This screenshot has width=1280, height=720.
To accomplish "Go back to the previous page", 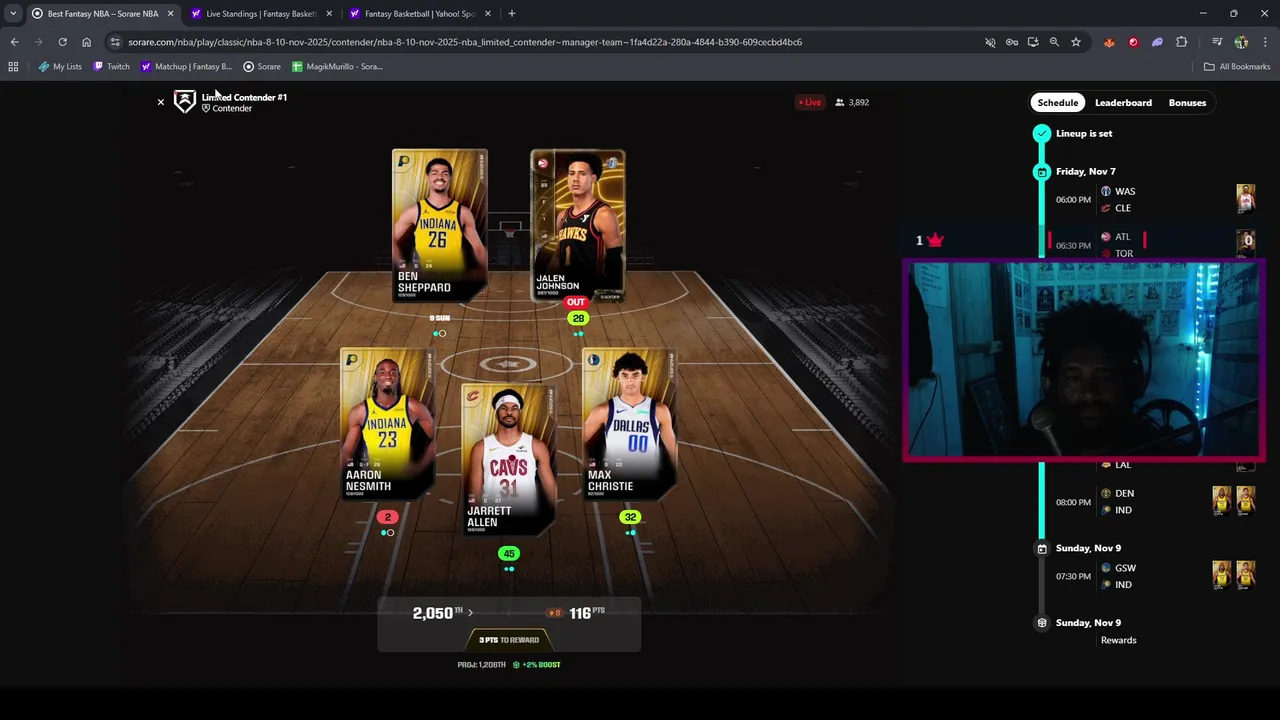I will pyautogui.click(x=14, y=42).
